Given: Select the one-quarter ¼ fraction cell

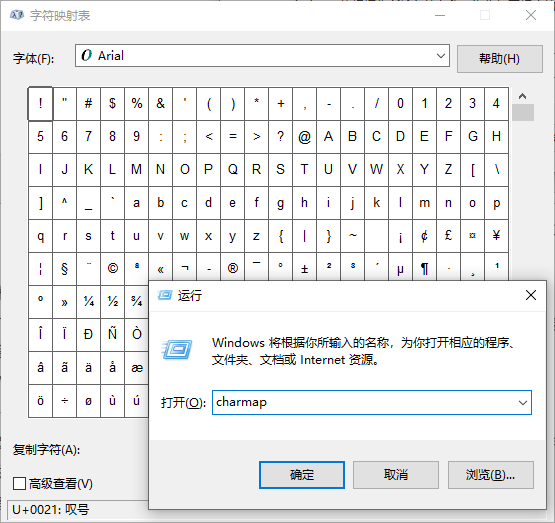Looking at the screenshot, I should point(88,302).
